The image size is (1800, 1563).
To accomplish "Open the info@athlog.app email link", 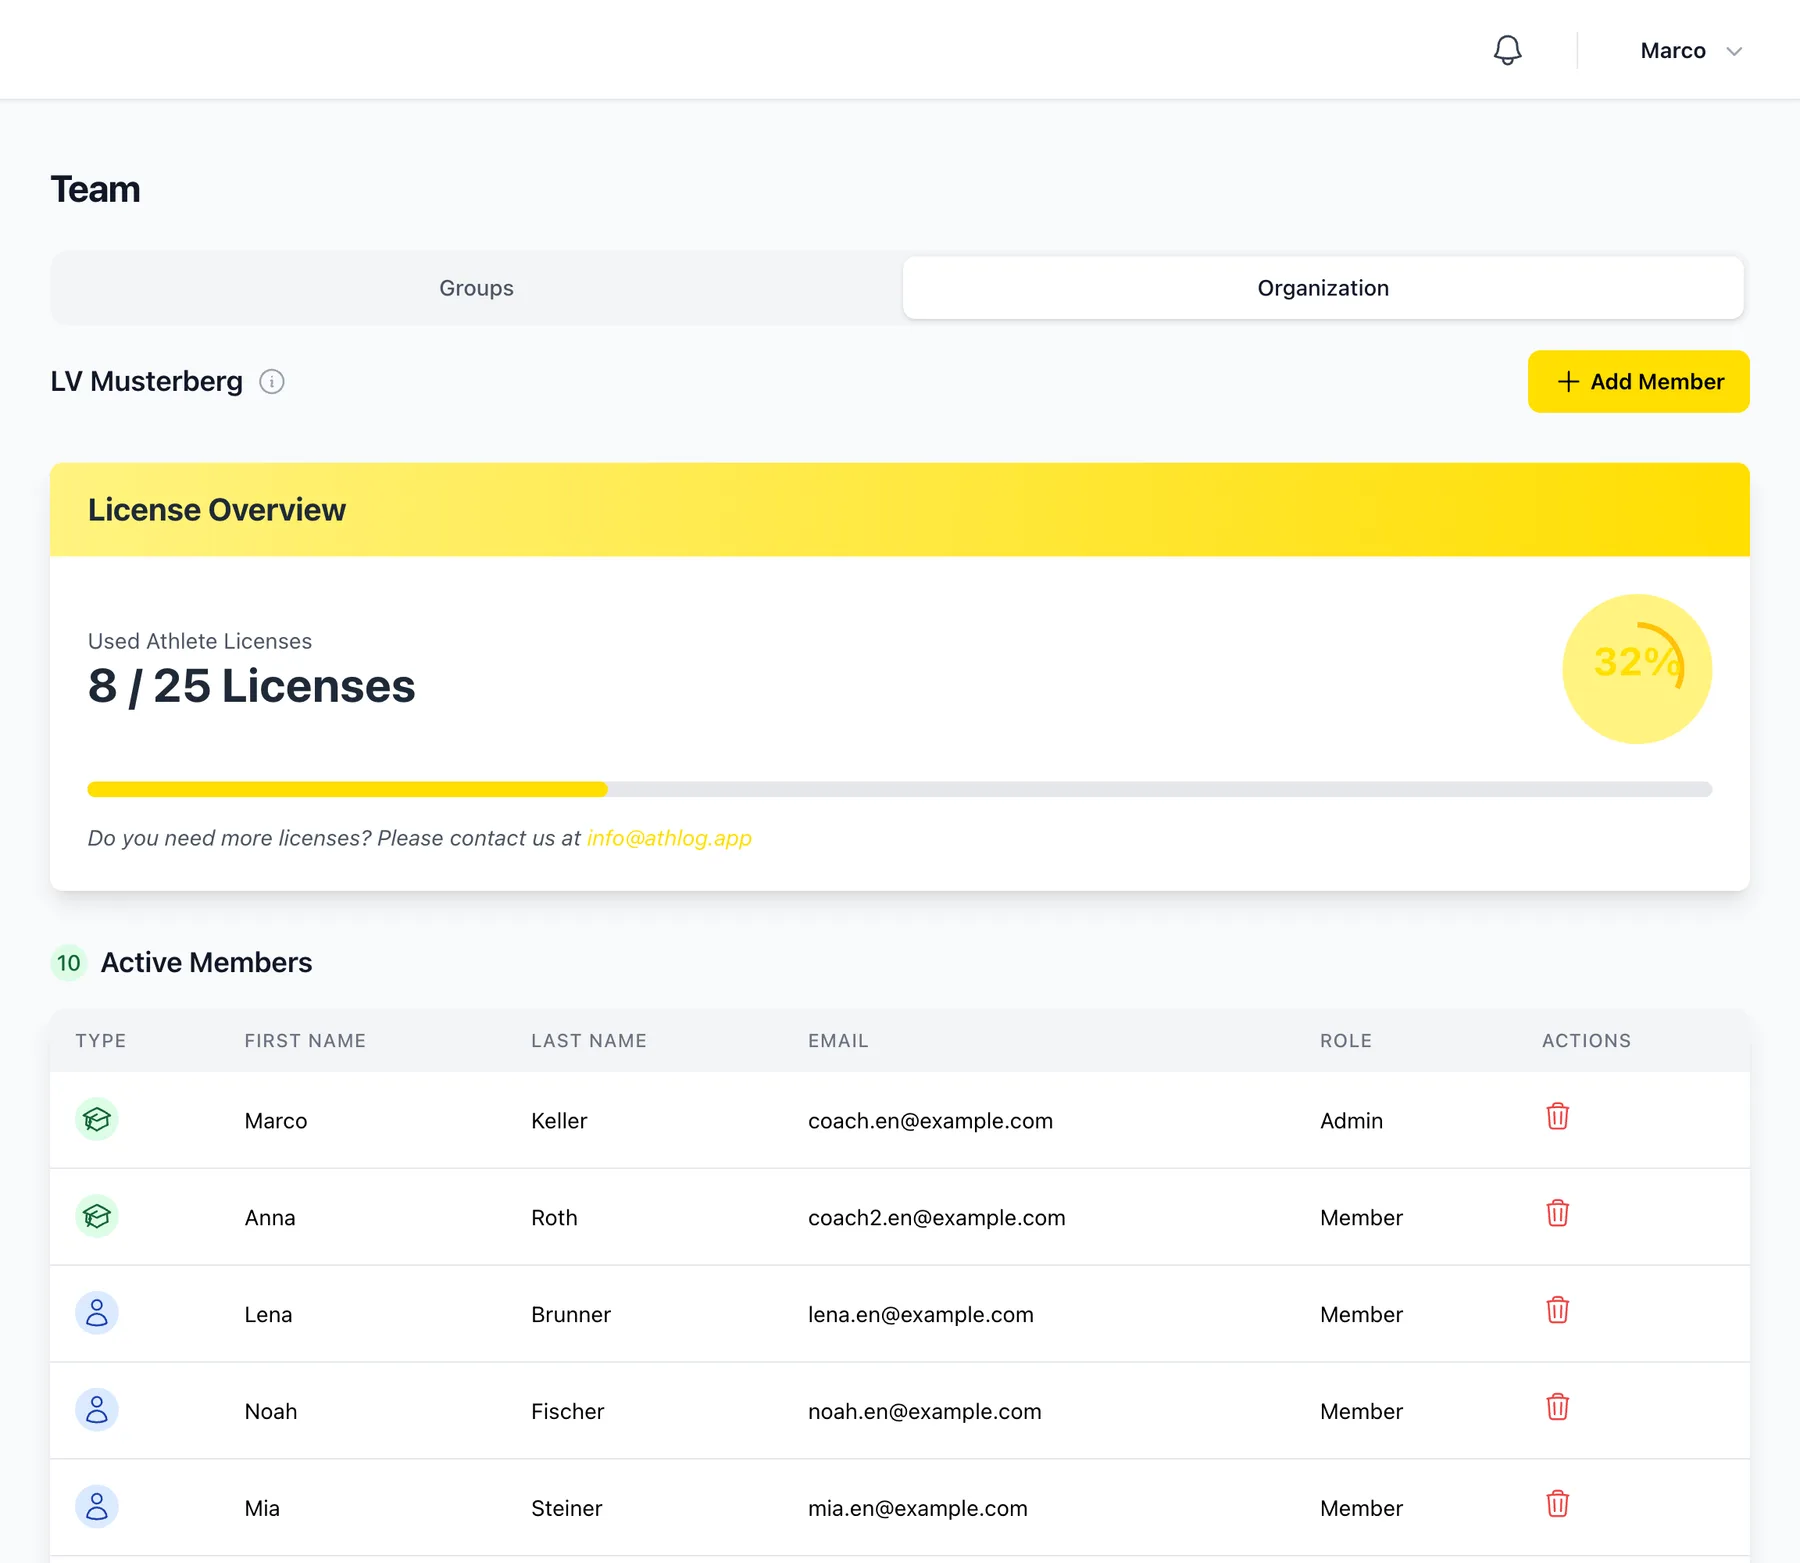I will [x=669, y=838].
